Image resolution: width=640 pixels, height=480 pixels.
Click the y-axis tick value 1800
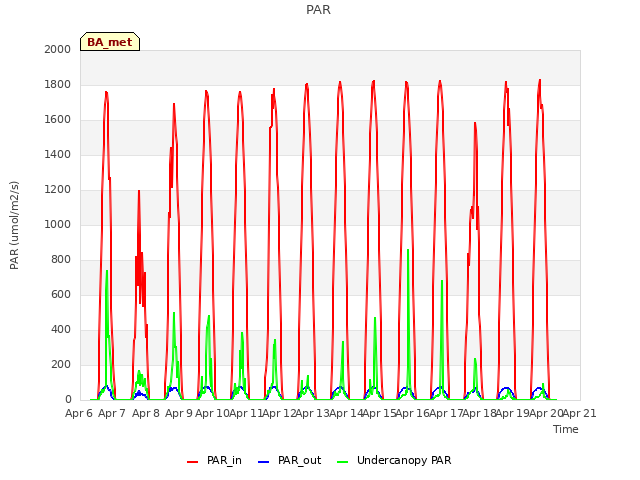(58, 84)
